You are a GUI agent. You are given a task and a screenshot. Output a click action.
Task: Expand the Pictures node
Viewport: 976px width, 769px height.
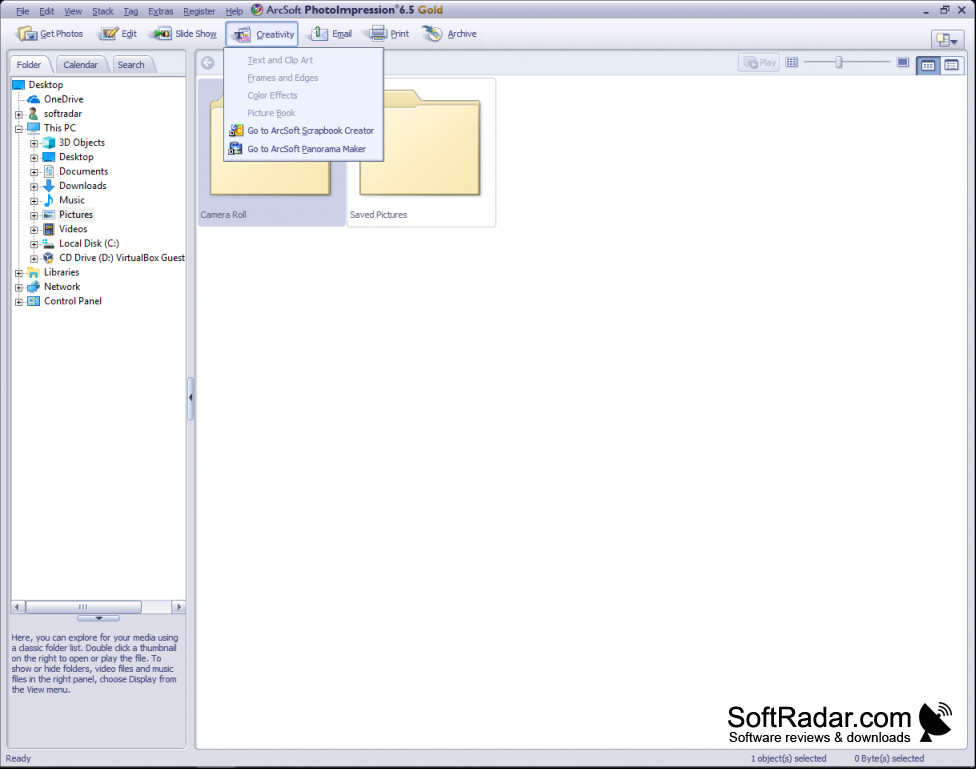tap(34, 215)
